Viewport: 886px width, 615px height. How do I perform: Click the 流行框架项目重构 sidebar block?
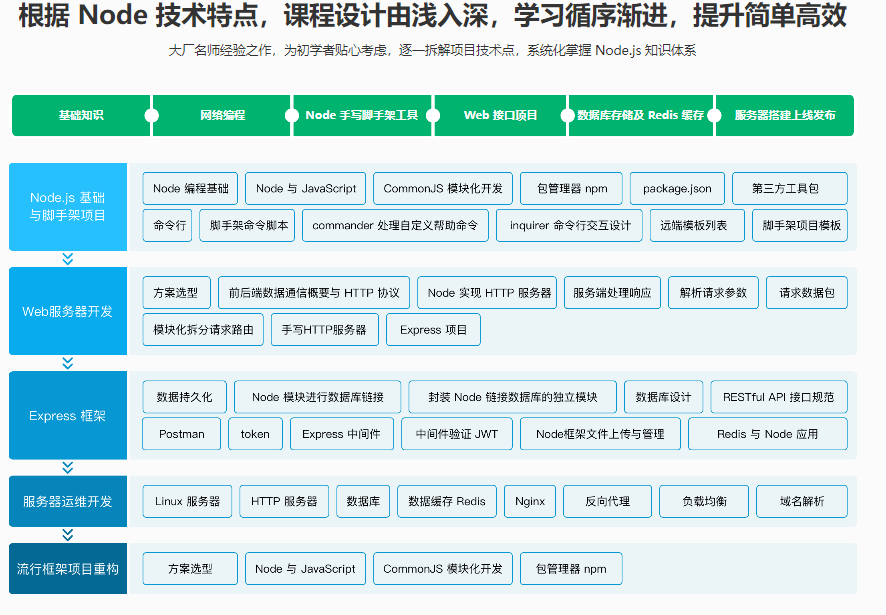pyautogui.click(x=67, y=568)
